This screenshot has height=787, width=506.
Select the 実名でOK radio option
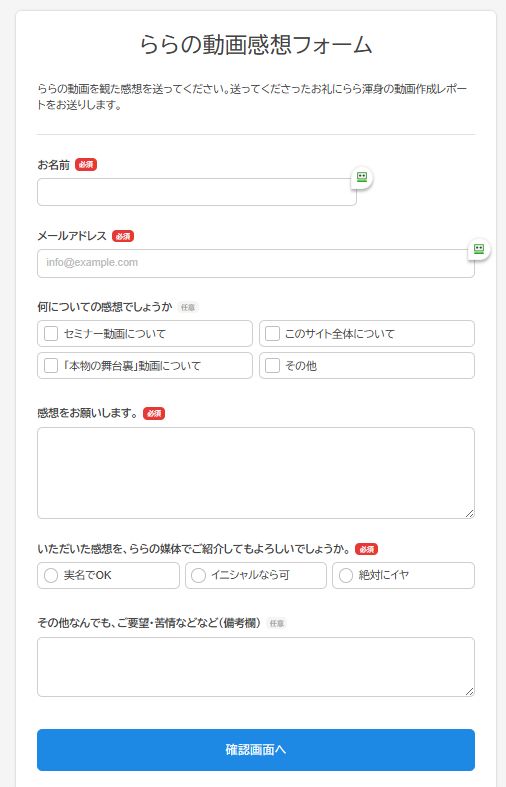pos(51,575)
